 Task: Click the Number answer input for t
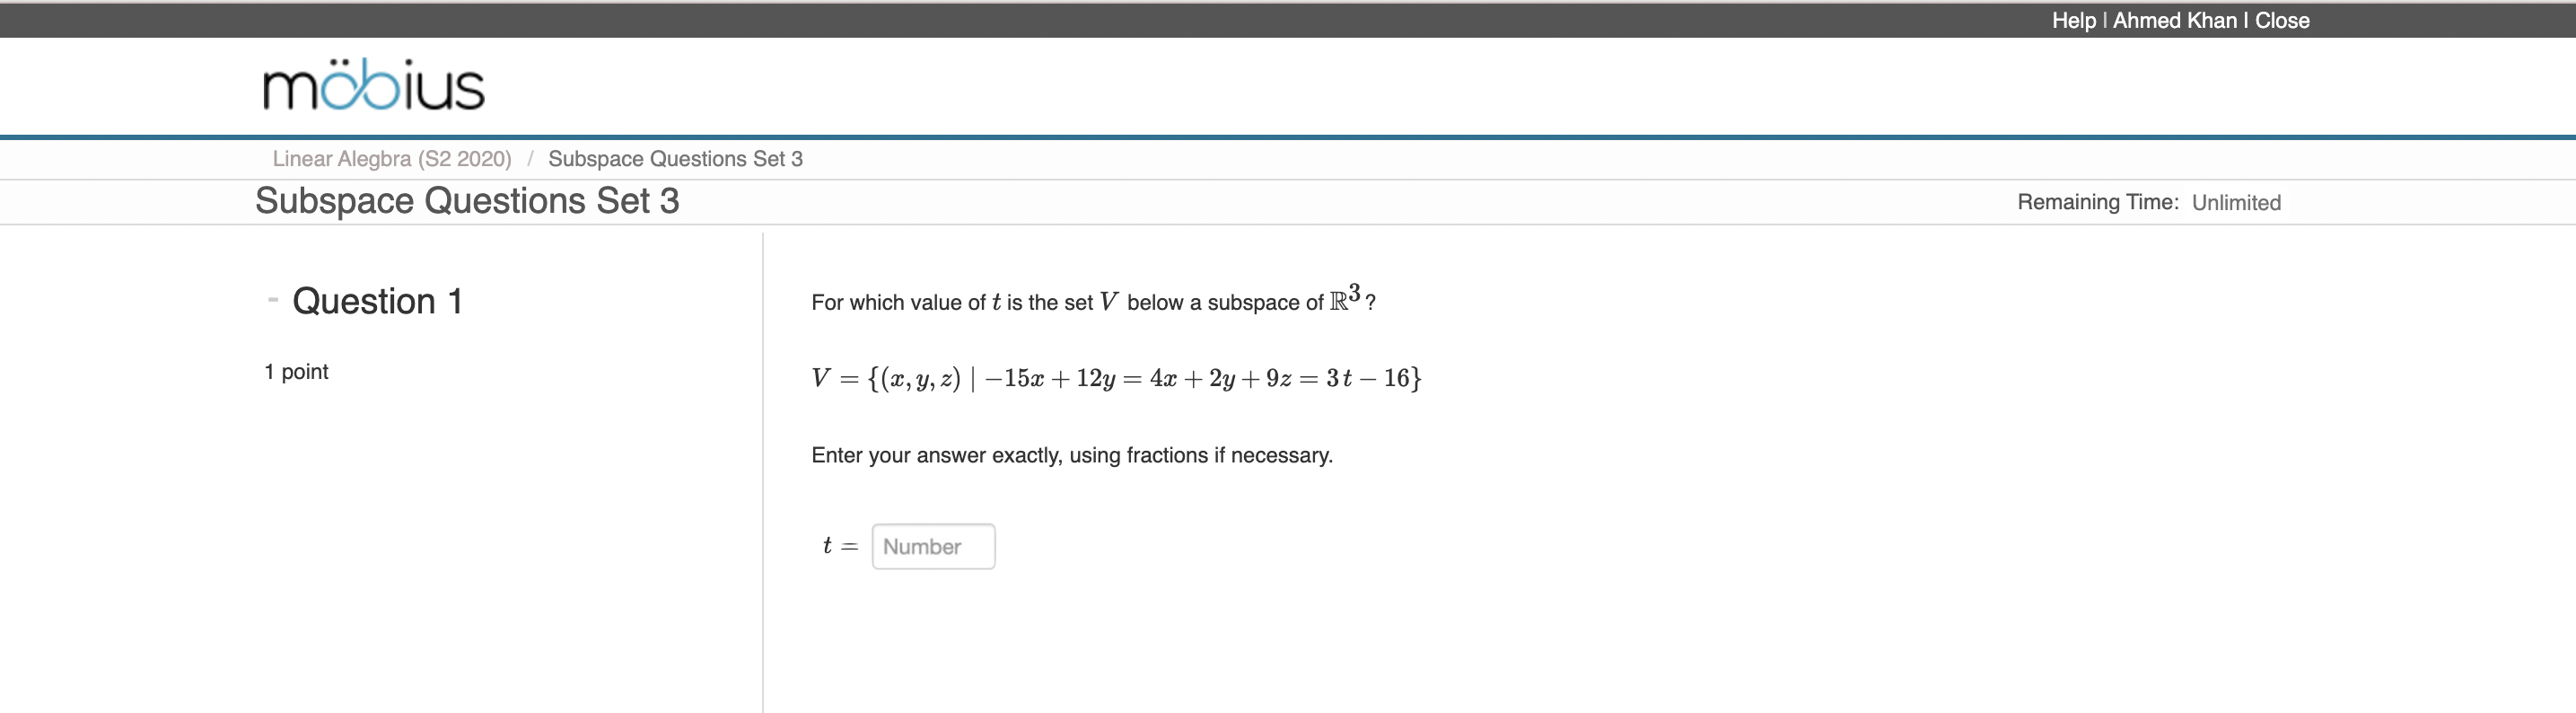932,546
